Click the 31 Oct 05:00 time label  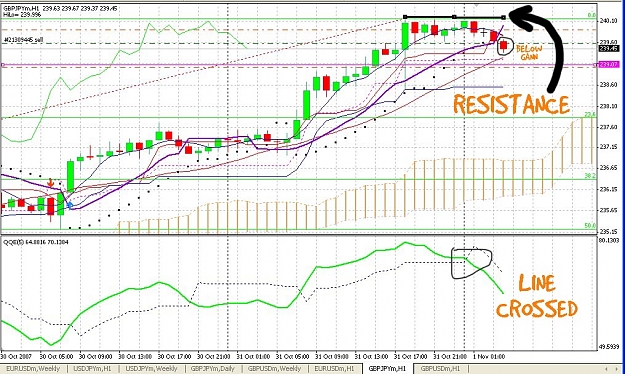tap(292, 356)
